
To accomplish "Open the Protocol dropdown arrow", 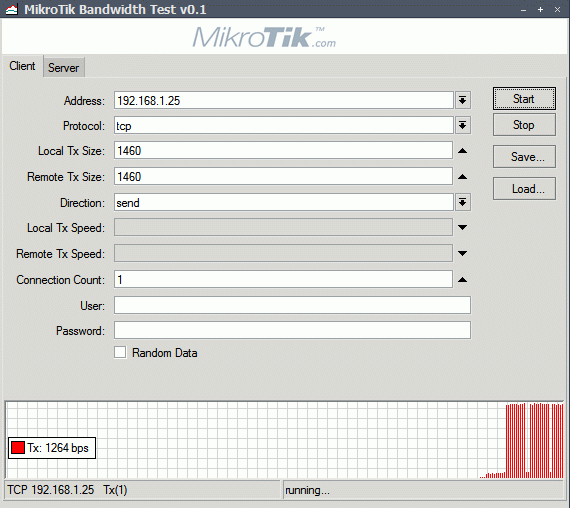I will click(462, 126).
